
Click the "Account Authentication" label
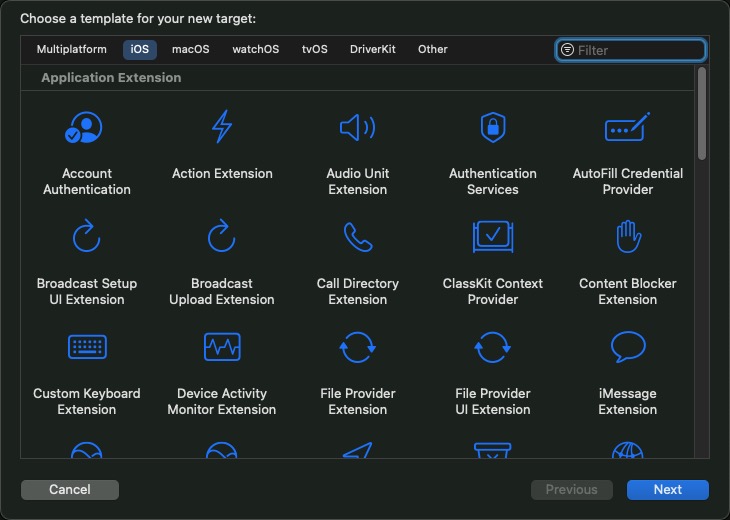click(87, 182)
